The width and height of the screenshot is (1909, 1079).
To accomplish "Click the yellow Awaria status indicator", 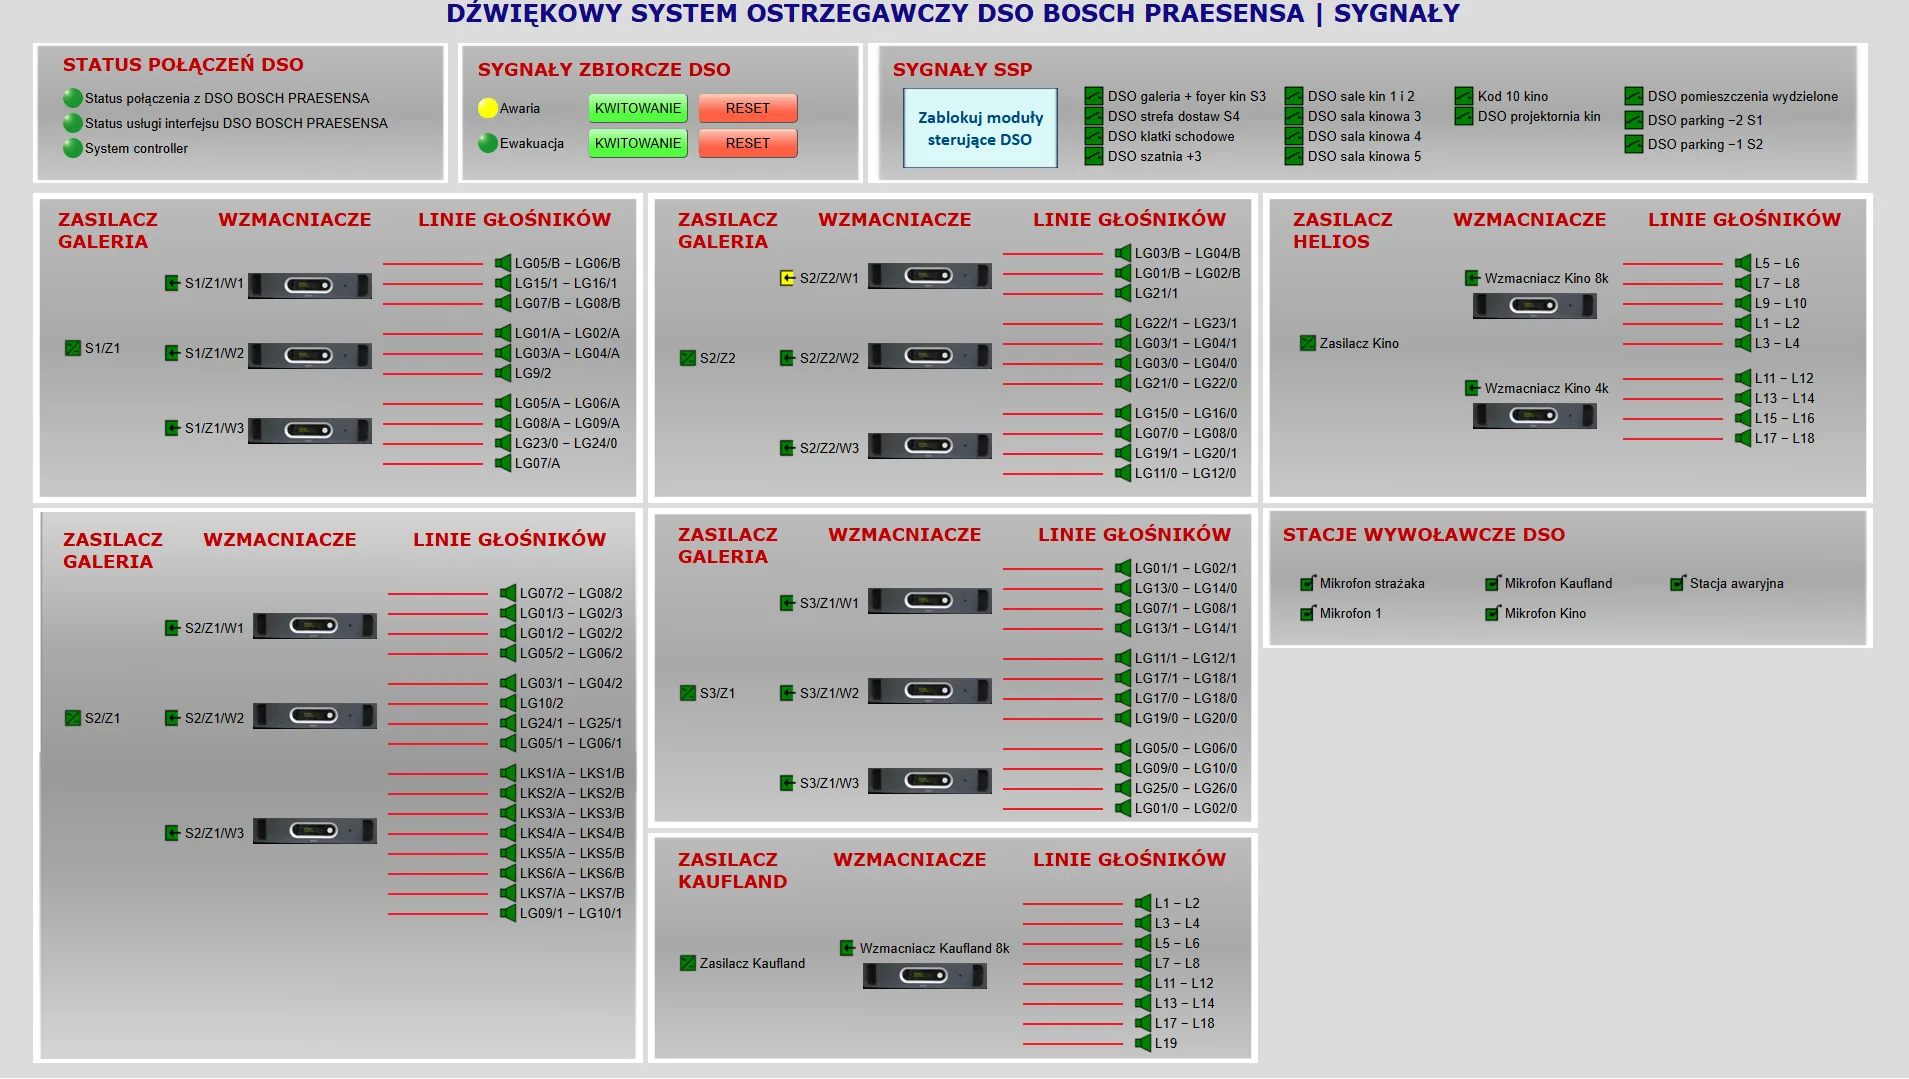I will [x=488, y=108].
